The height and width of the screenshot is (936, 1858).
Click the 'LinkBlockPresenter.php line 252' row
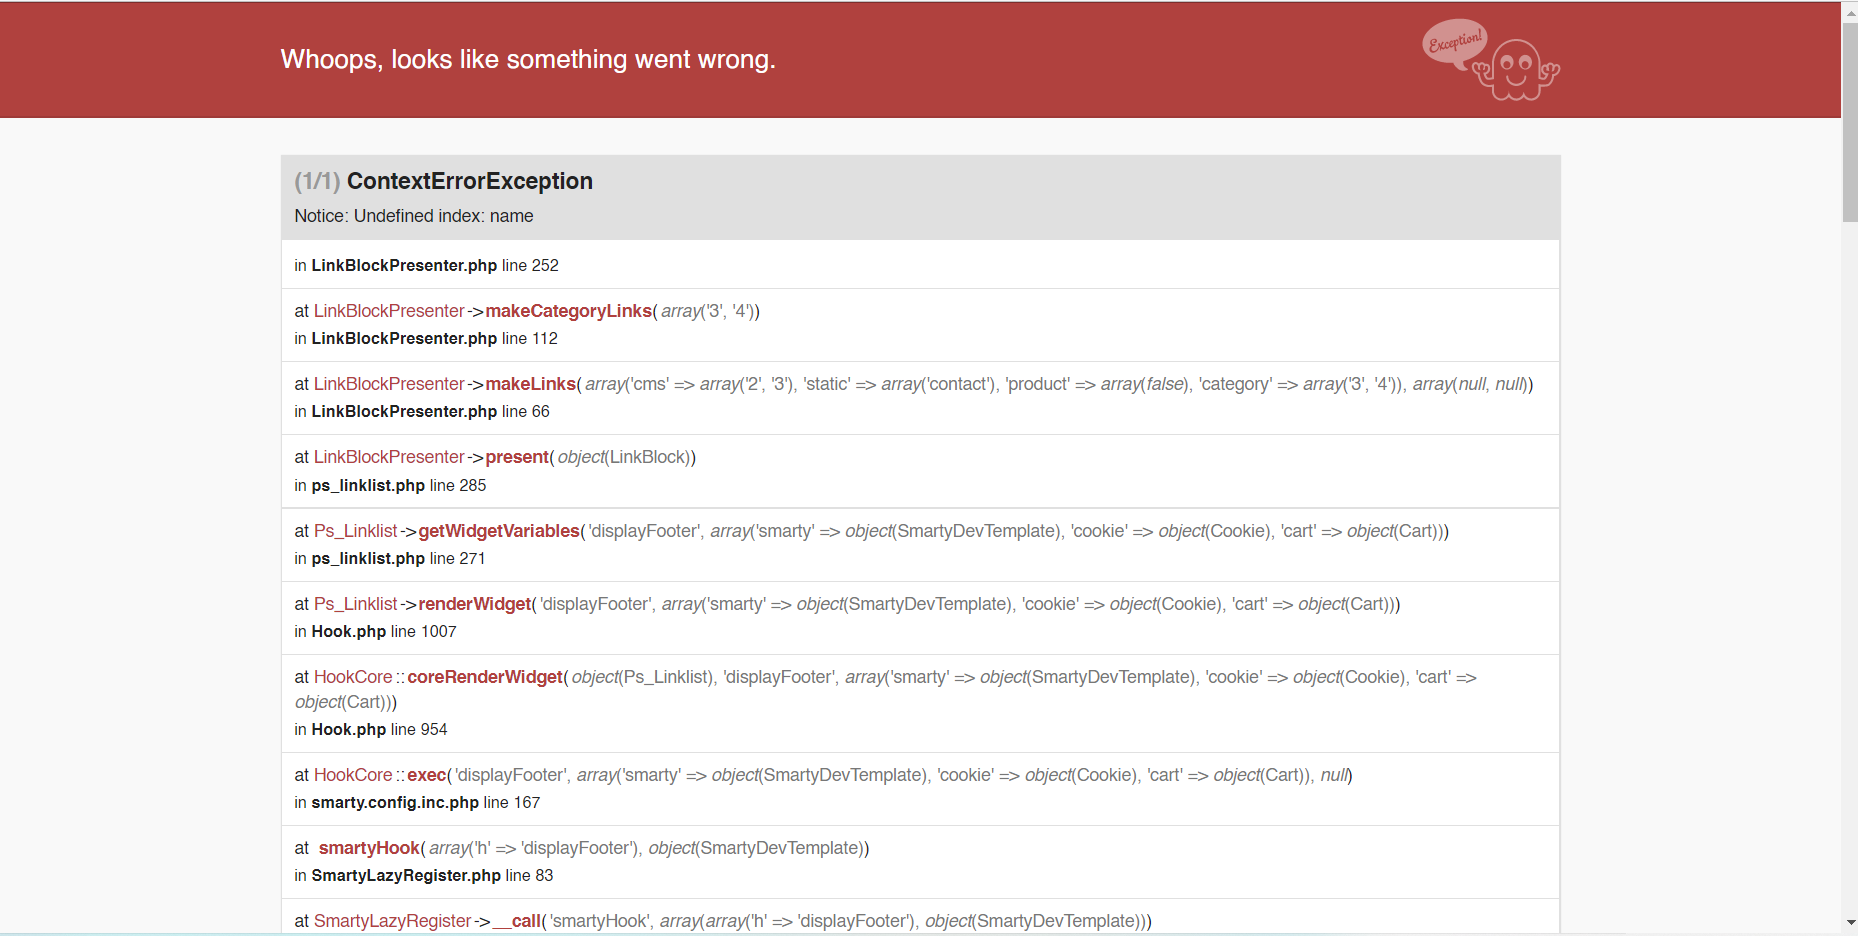click(x=920, y=265)
